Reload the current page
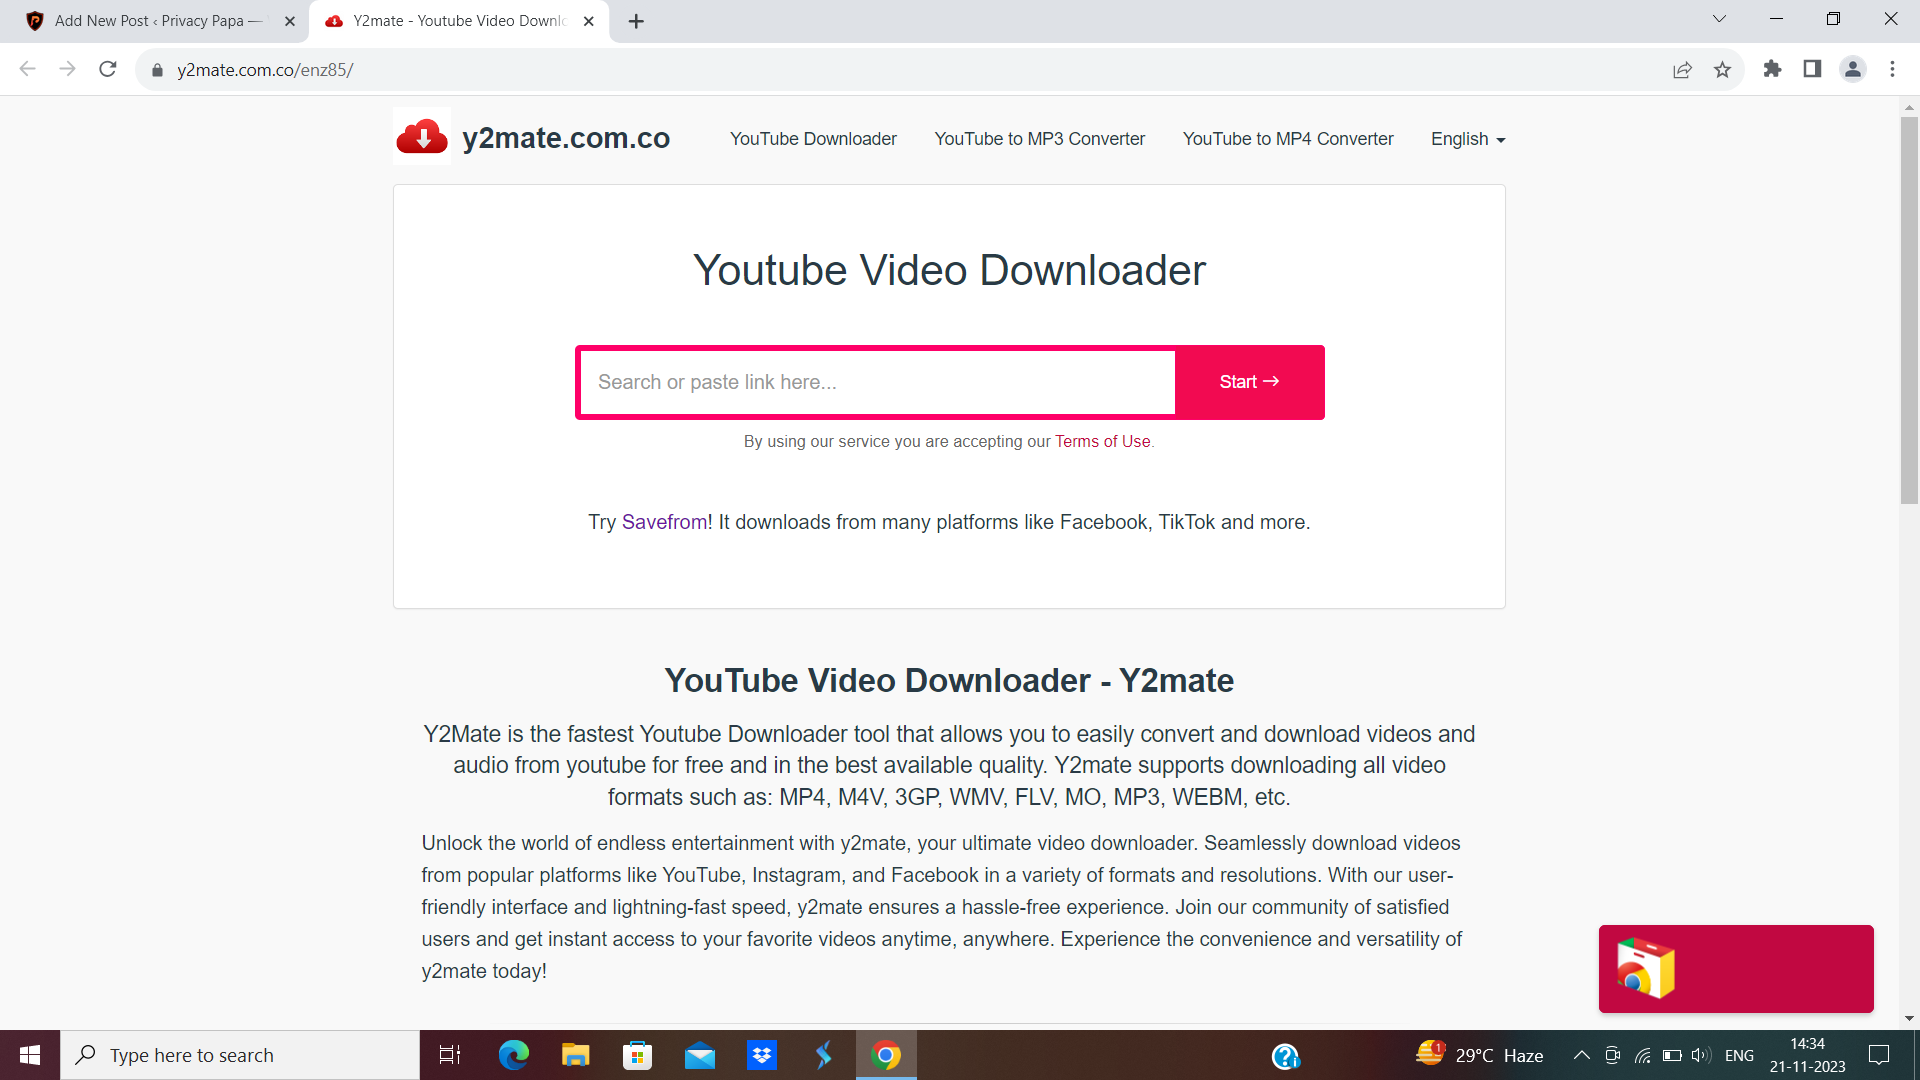Image resolution: width=1920 pixels, height=1080 pixels. click(x=108, y=69)
